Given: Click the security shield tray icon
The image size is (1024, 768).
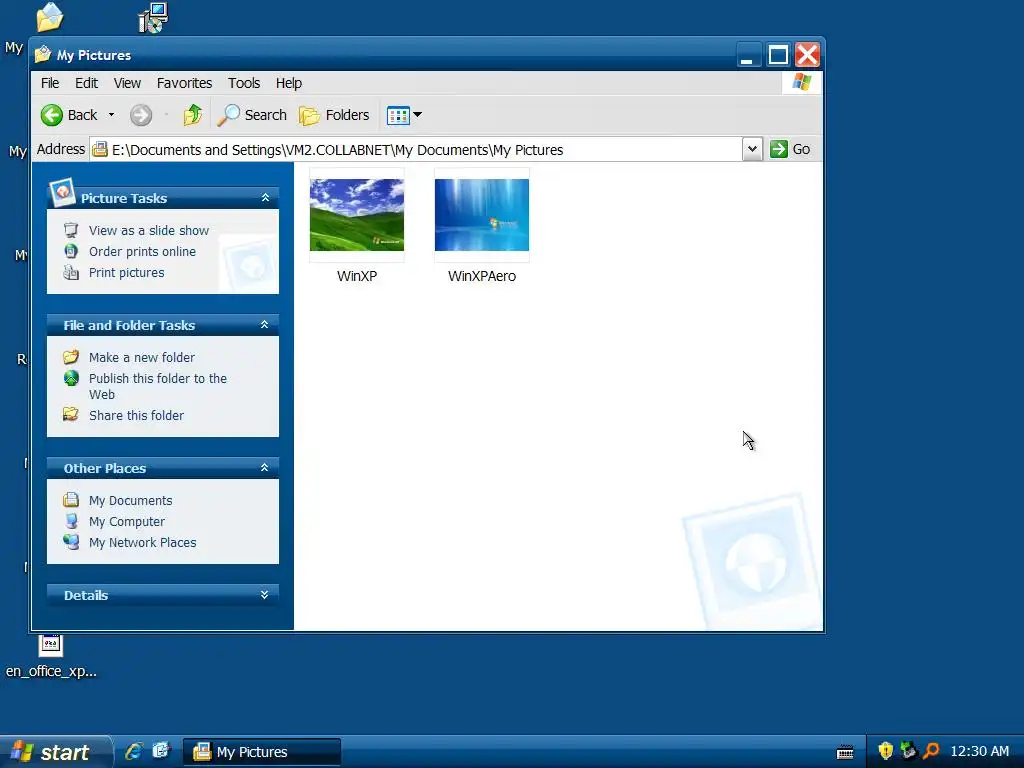Looking at the screenshot, I should coord(886,751).
